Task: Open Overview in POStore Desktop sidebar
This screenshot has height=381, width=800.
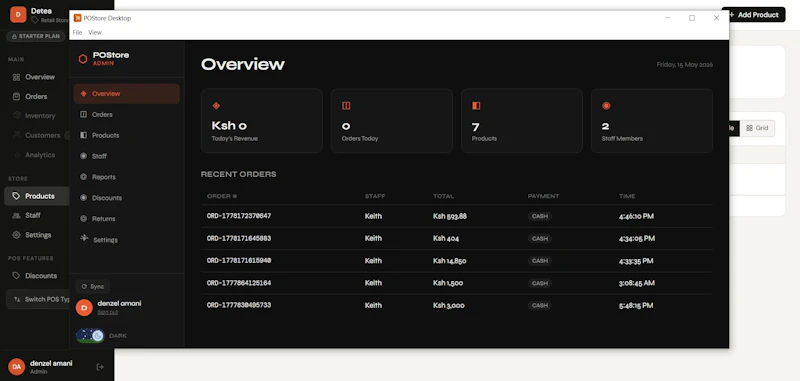Action: [x=127, y=94]
